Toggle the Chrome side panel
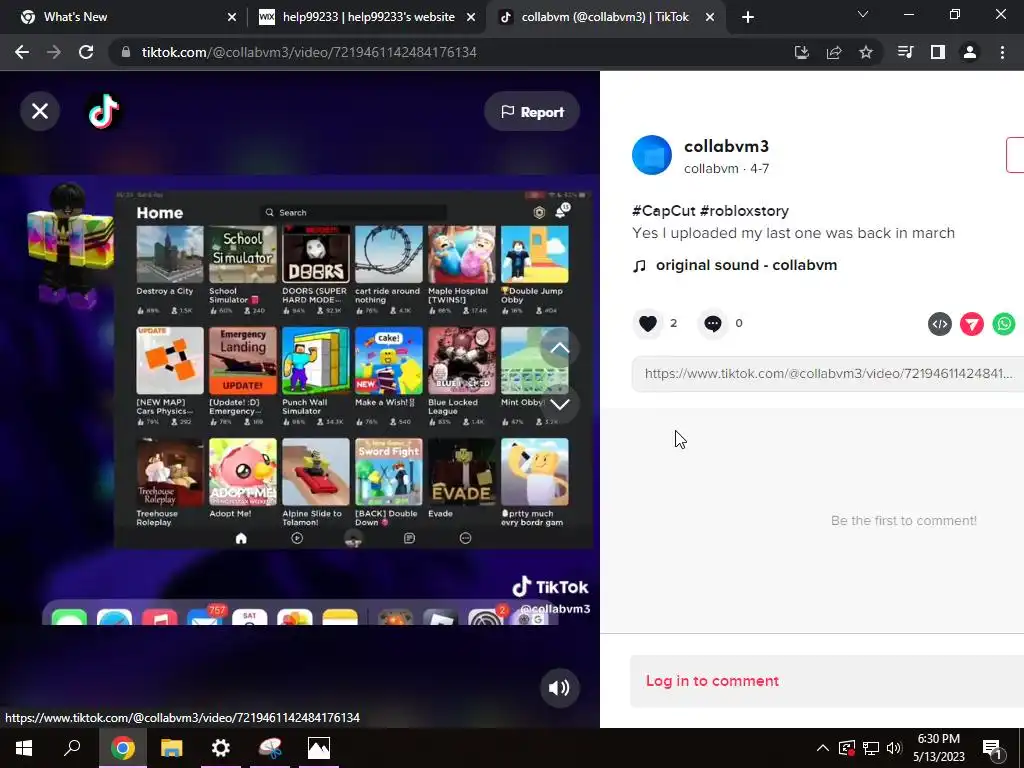The width and height of the screenshot is (1024, 768). point(938,52)
